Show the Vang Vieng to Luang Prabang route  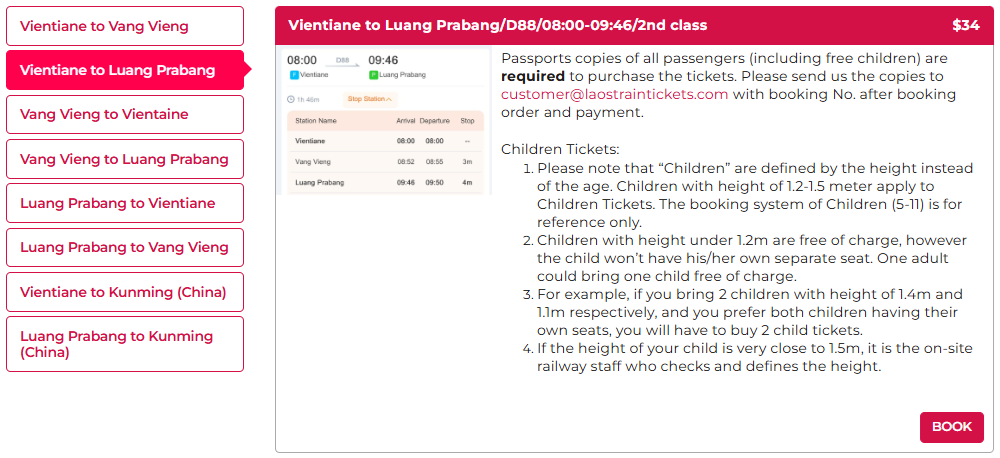click(125, 159)
